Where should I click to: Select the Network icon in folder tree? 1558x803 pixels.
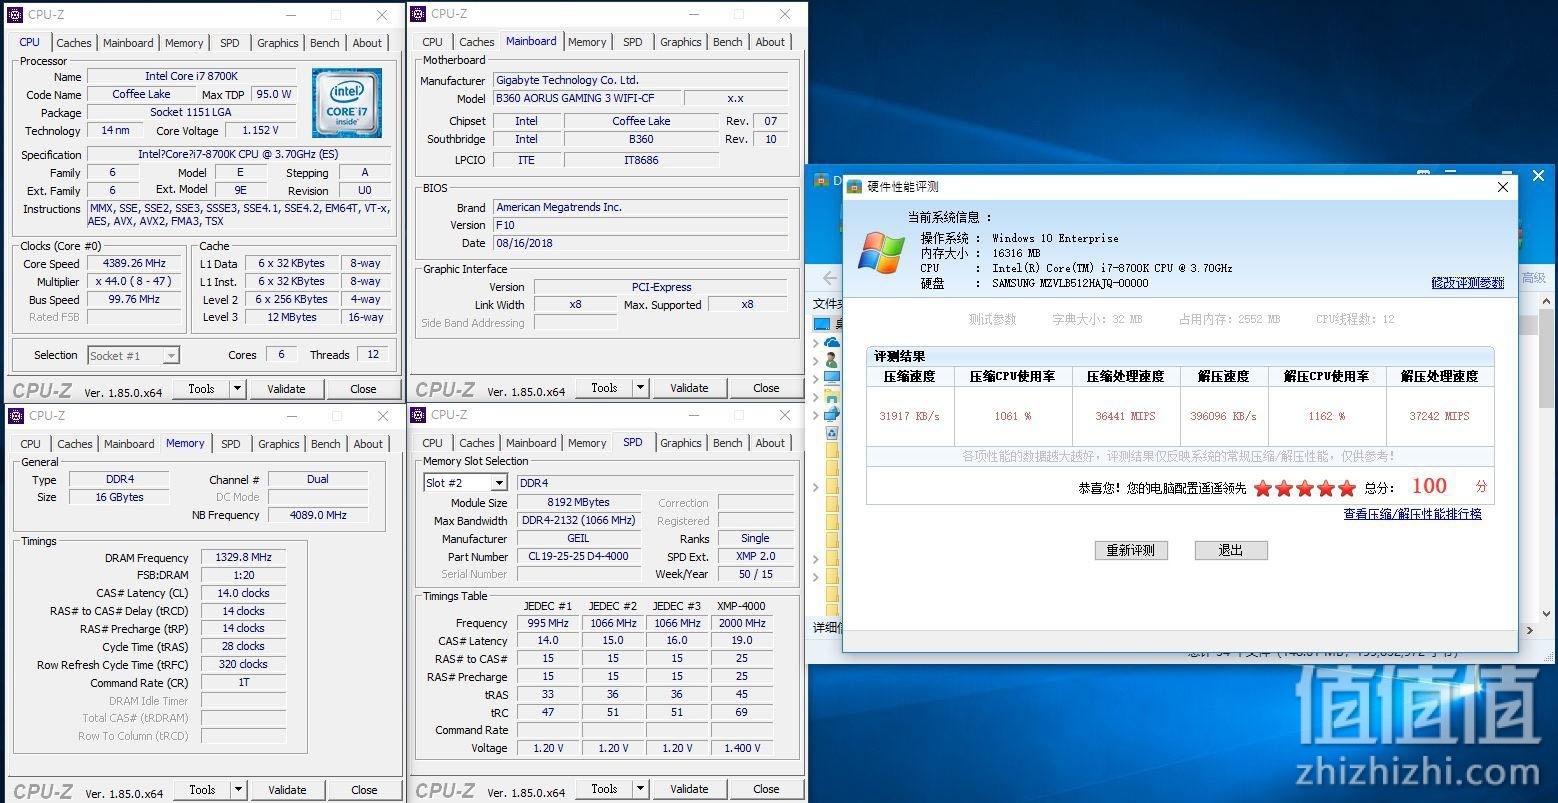click(832, 414)
